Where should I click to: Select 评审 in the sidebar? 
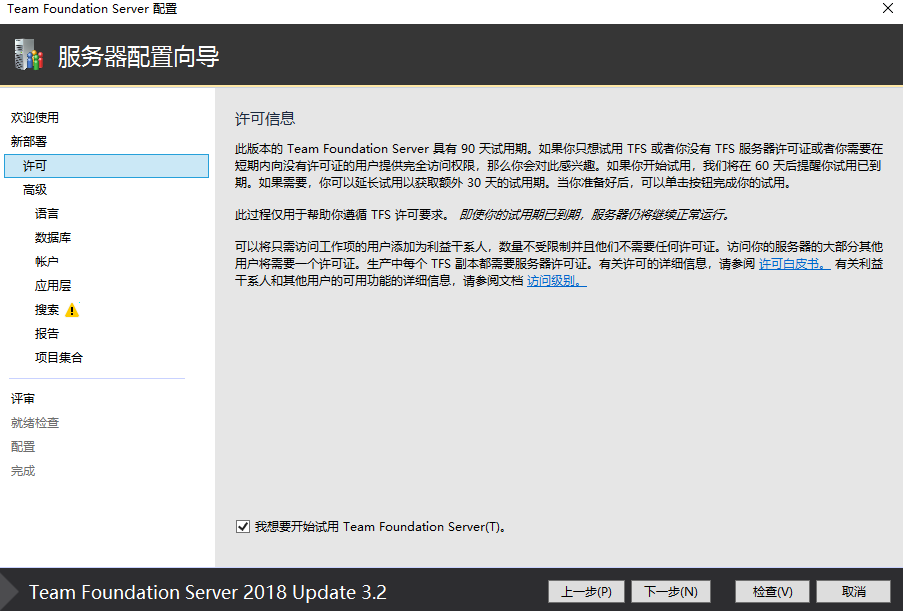(x=22, y=399)
